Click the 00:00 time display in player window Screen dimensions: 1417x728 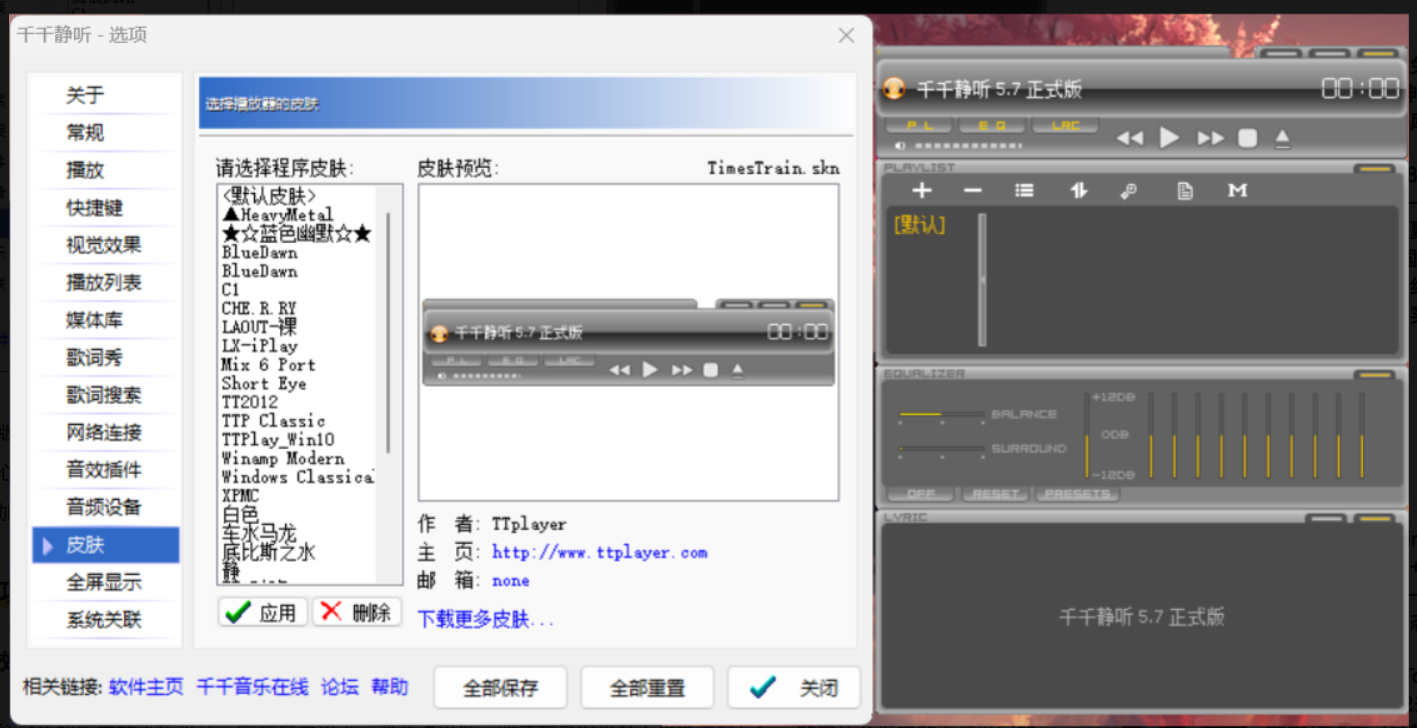(1360, 89)
